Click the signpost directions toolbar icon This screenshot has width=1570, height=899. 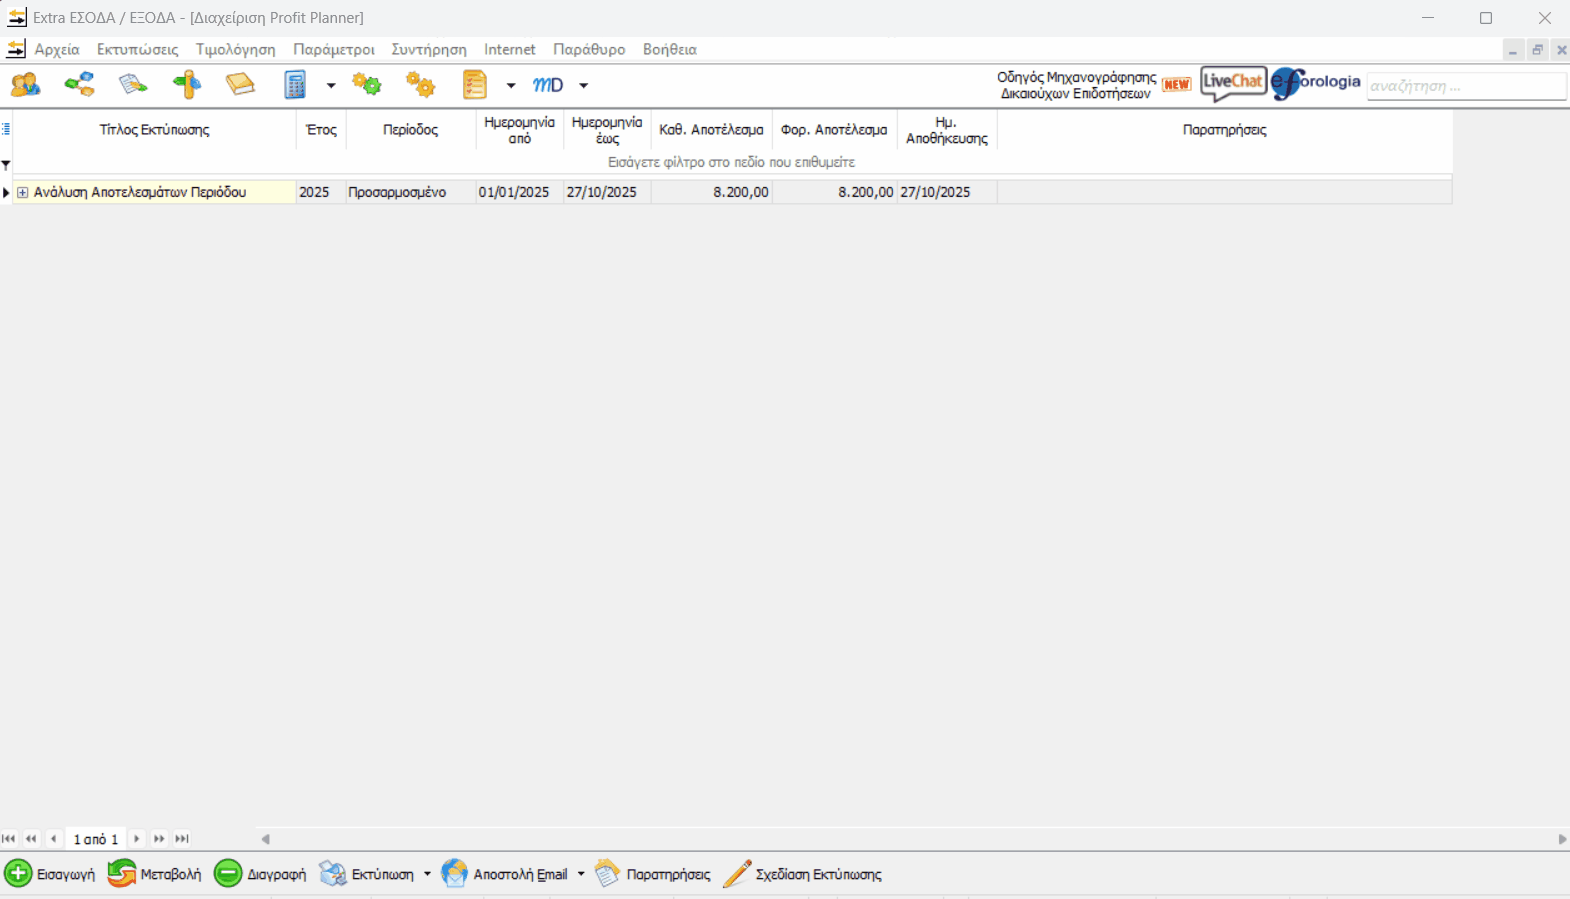pos(187,85)
